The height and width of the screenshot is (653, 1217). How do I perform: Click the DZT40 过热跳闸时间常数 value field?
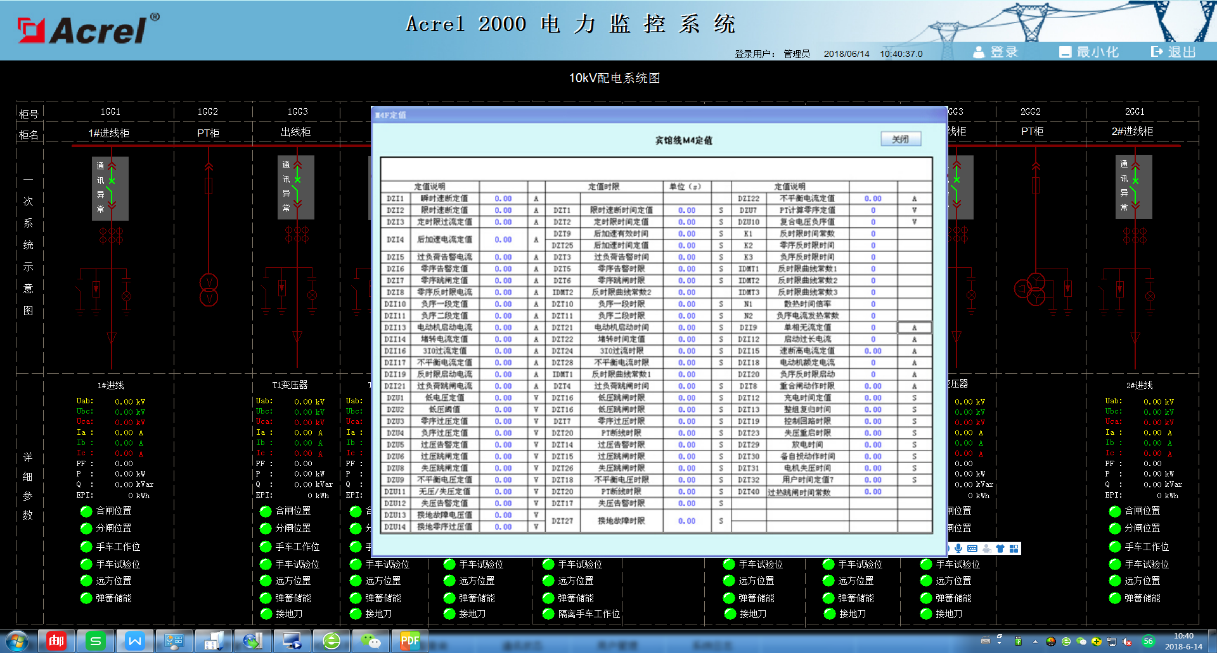coord(872,492)
